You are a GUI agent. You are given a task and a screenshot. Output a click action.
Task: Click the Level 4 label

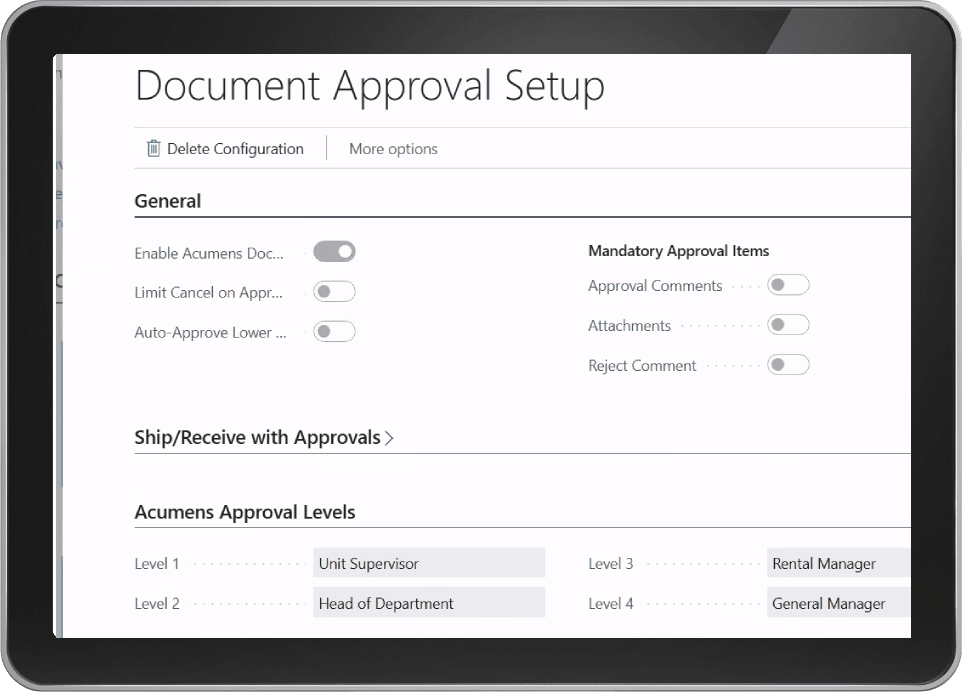pyautogui.click(x=610, y=604)
